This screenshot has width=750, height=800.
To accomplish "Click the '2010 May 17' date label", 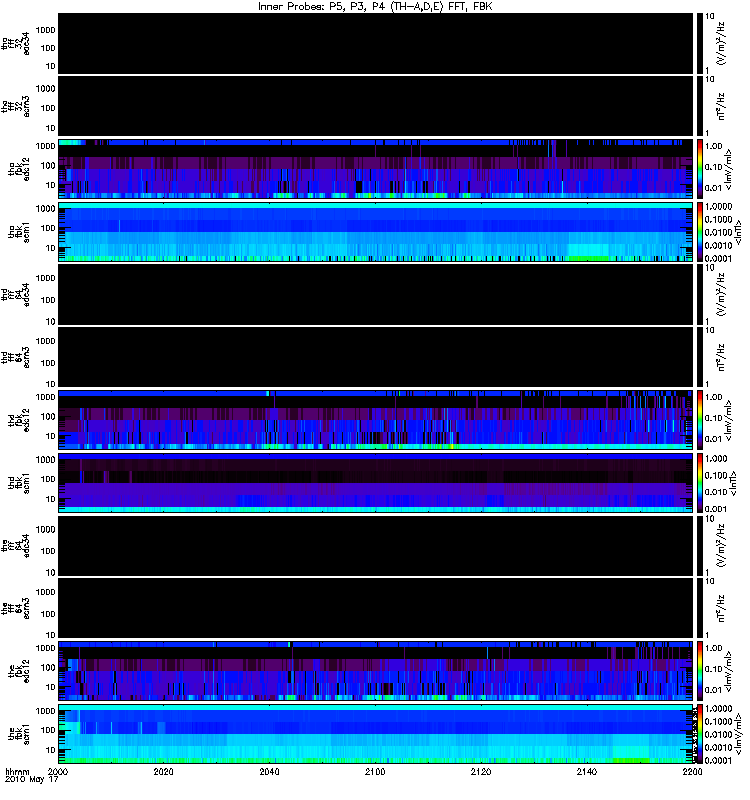I will (32, 780).
